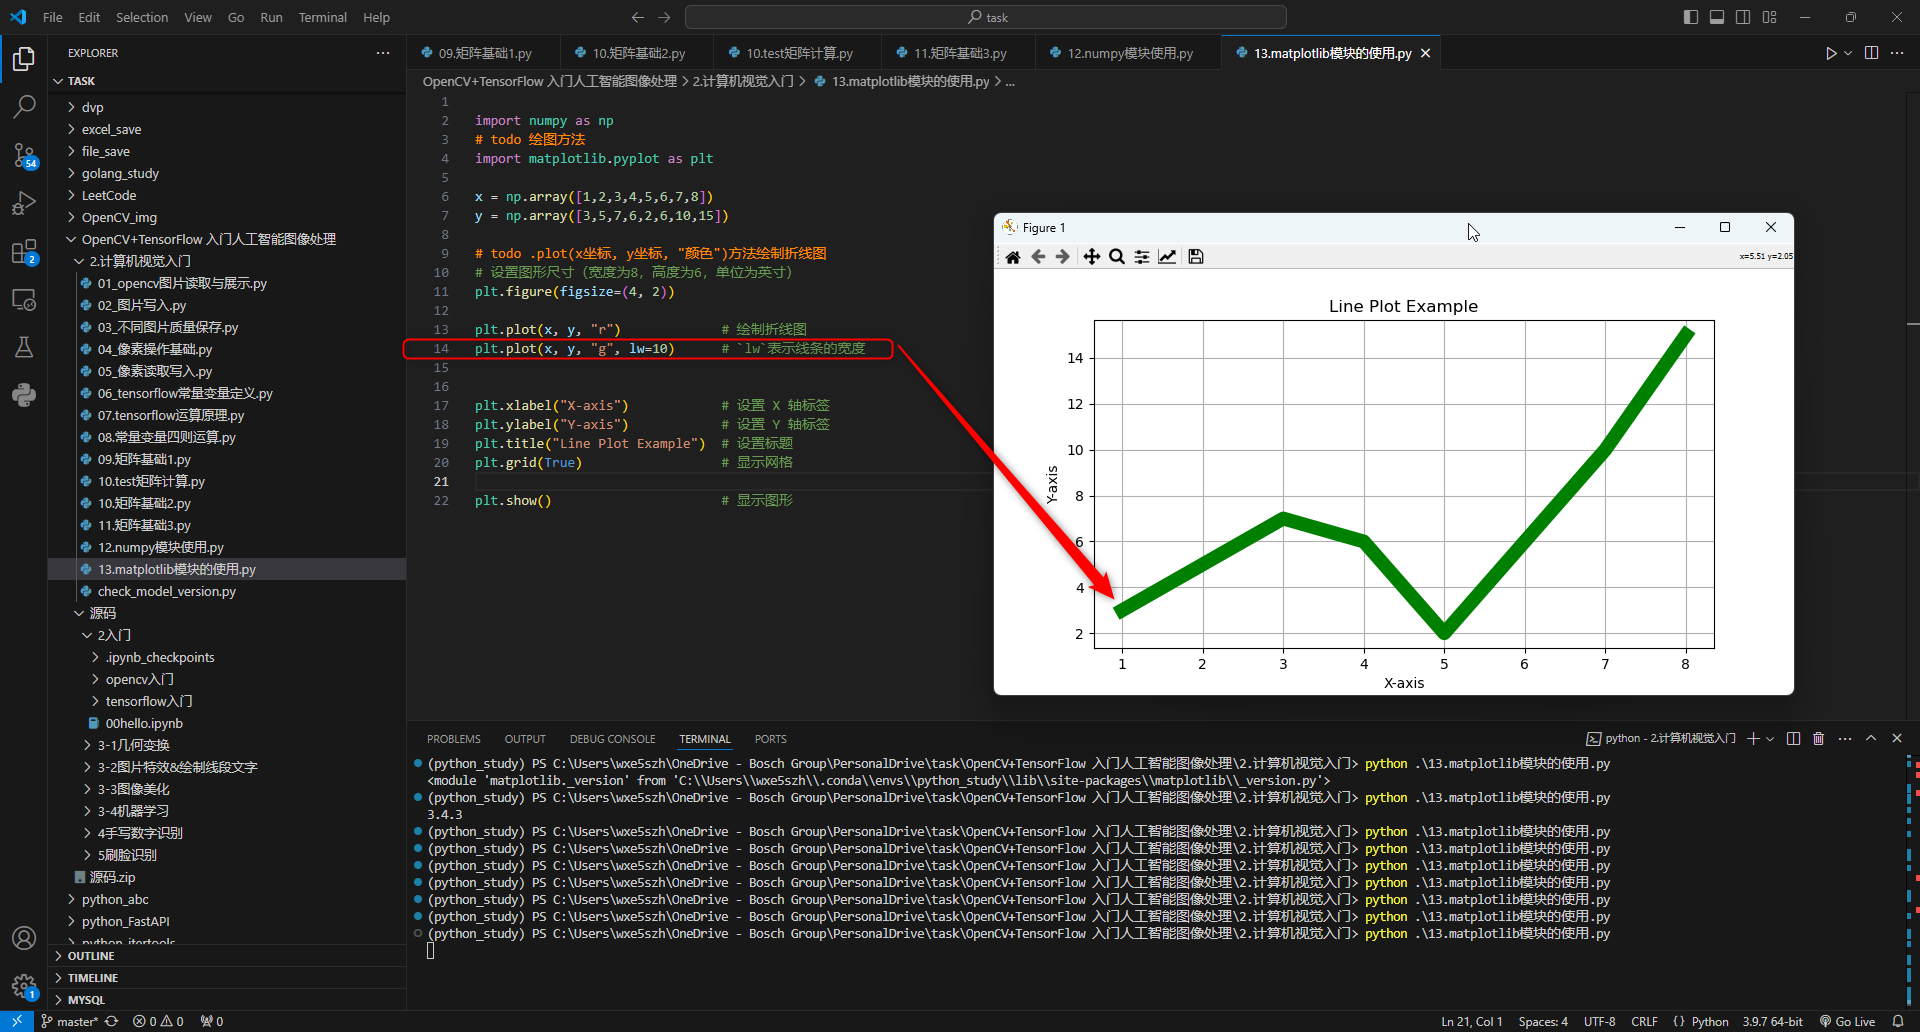Toggle the primary sidebar layout button
Image resolution: width=1920 pixels, height=1032 pixels.
1690,17
